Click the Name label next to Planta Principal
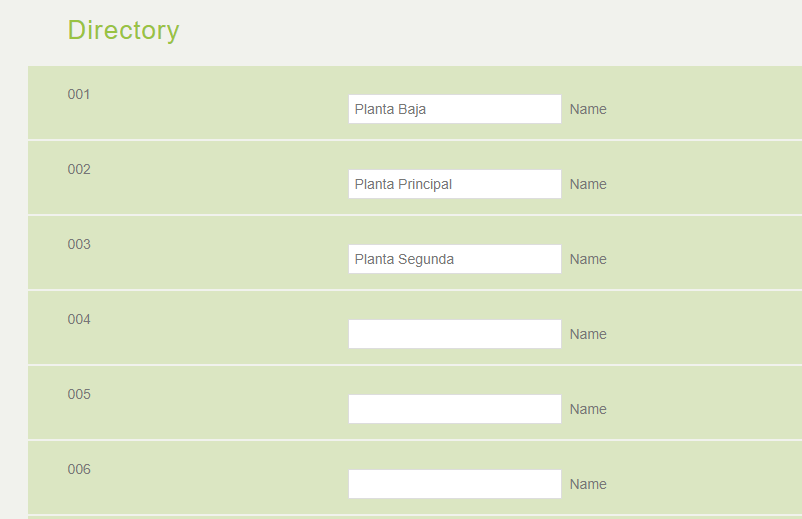802x519 pixels. (x=588, y=185)
